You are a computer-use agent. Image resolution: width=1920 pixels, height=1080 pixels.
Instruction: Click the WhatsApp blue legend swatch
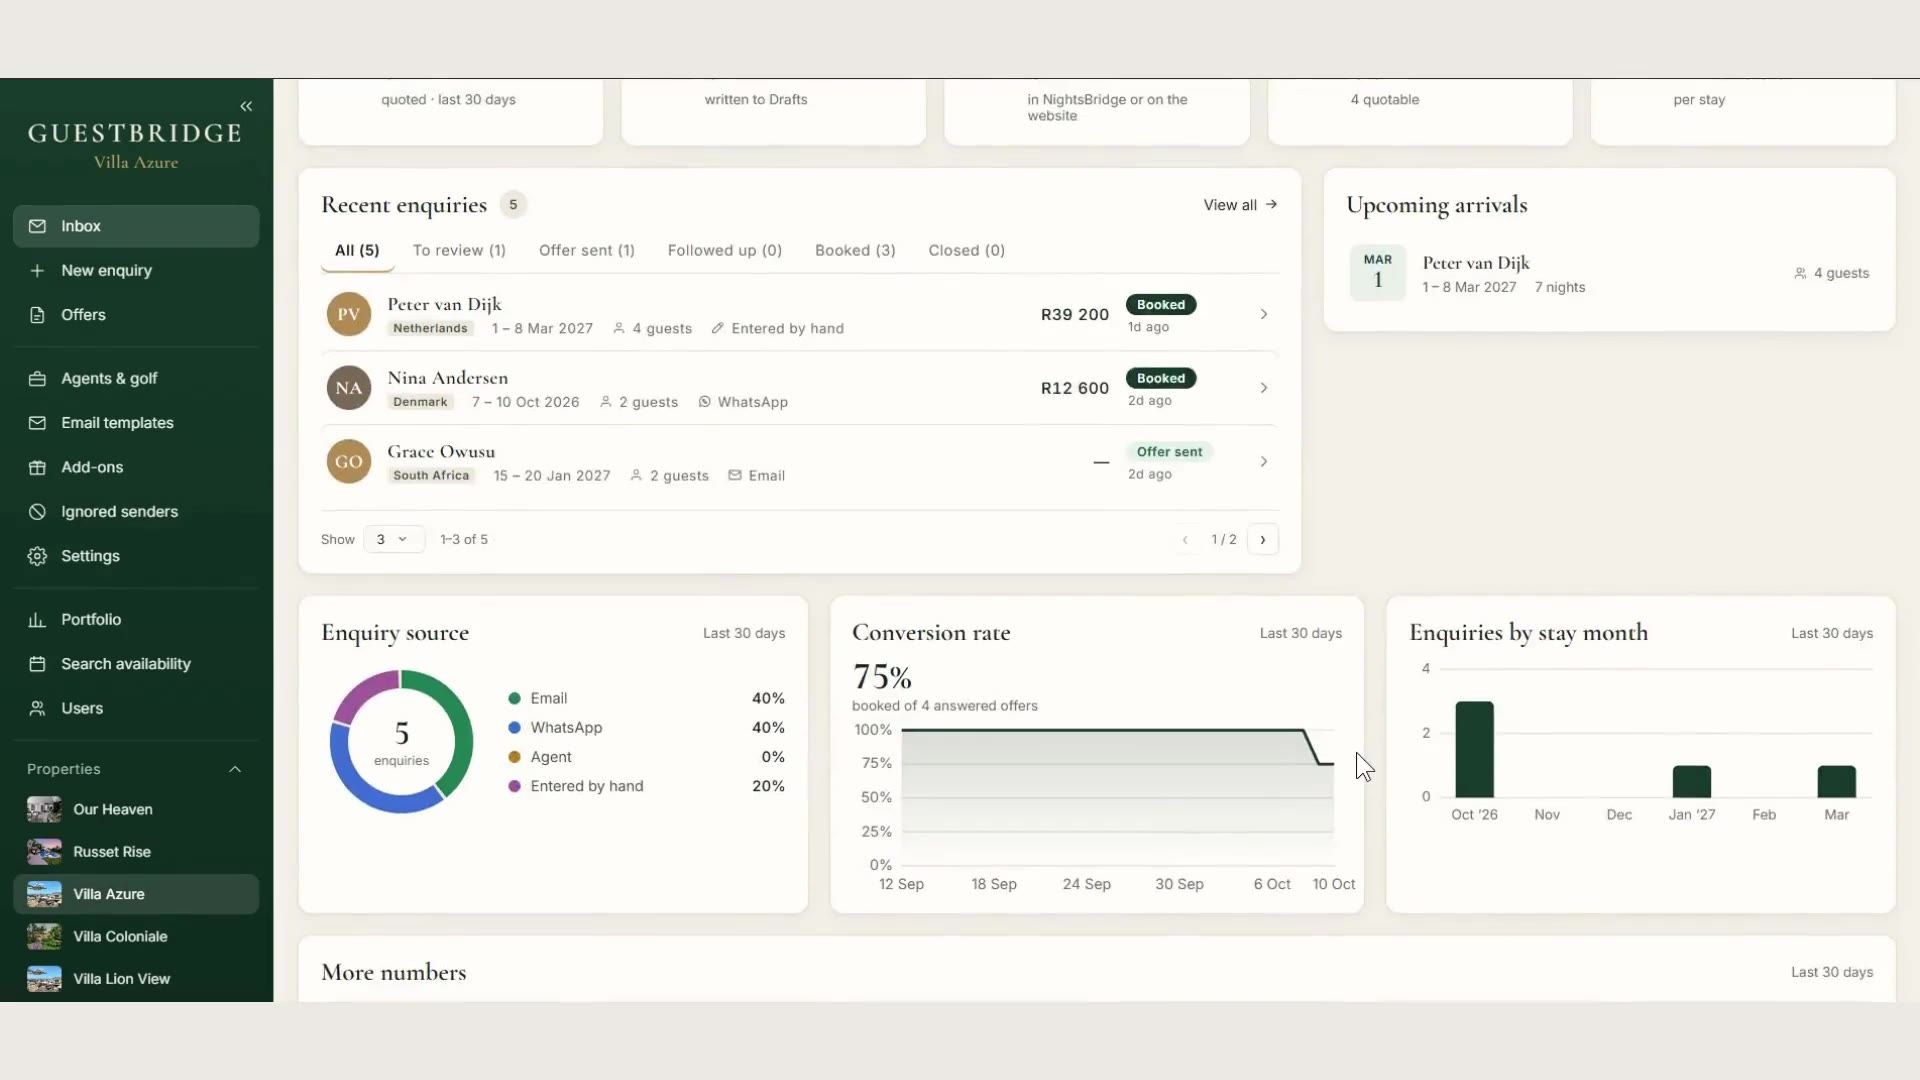[x=514, y=728]
